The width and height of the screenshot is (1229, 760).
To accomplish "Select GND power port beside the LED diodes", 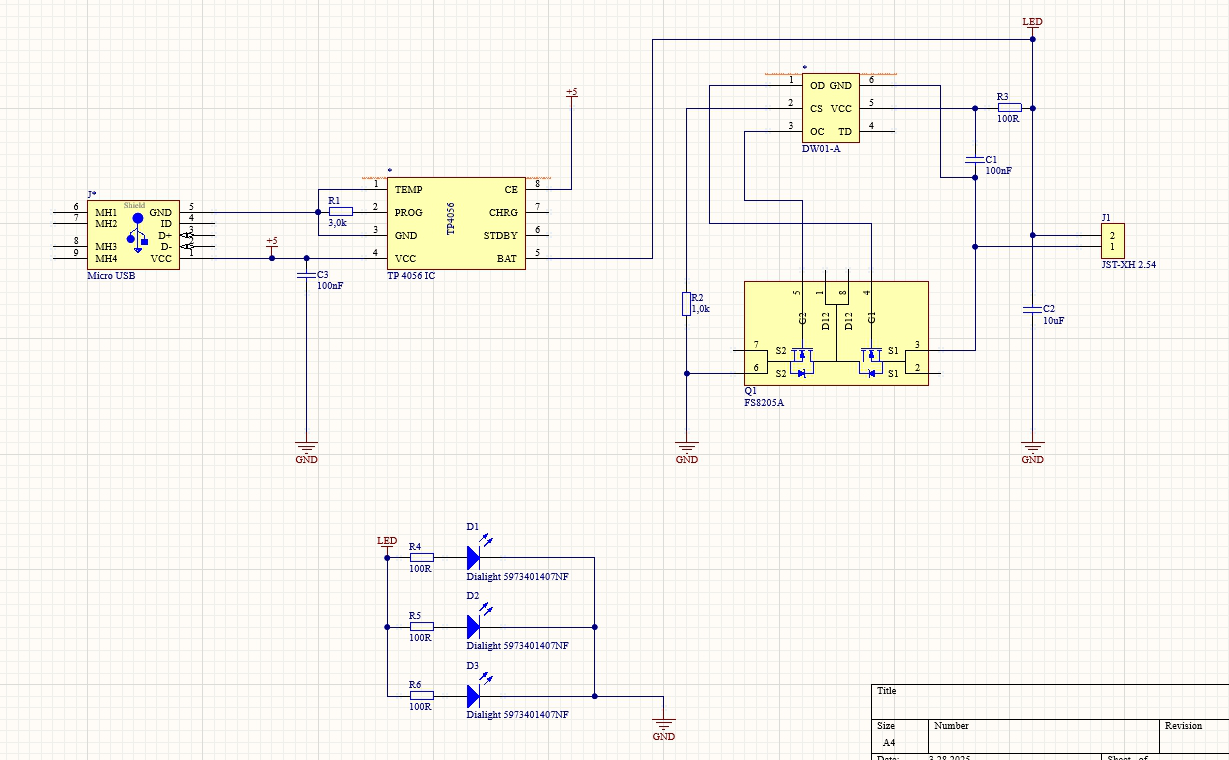I will (663, 729).
